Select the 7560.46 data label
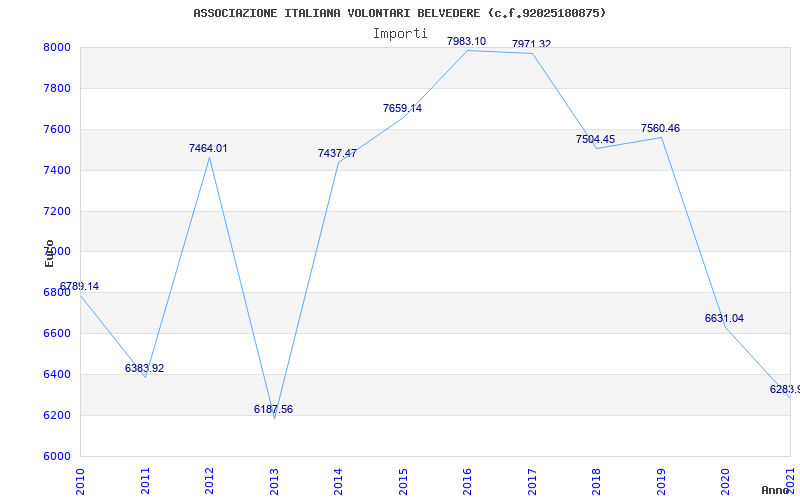800x500 pixels. pyautogui.click(x=661, y=128)
